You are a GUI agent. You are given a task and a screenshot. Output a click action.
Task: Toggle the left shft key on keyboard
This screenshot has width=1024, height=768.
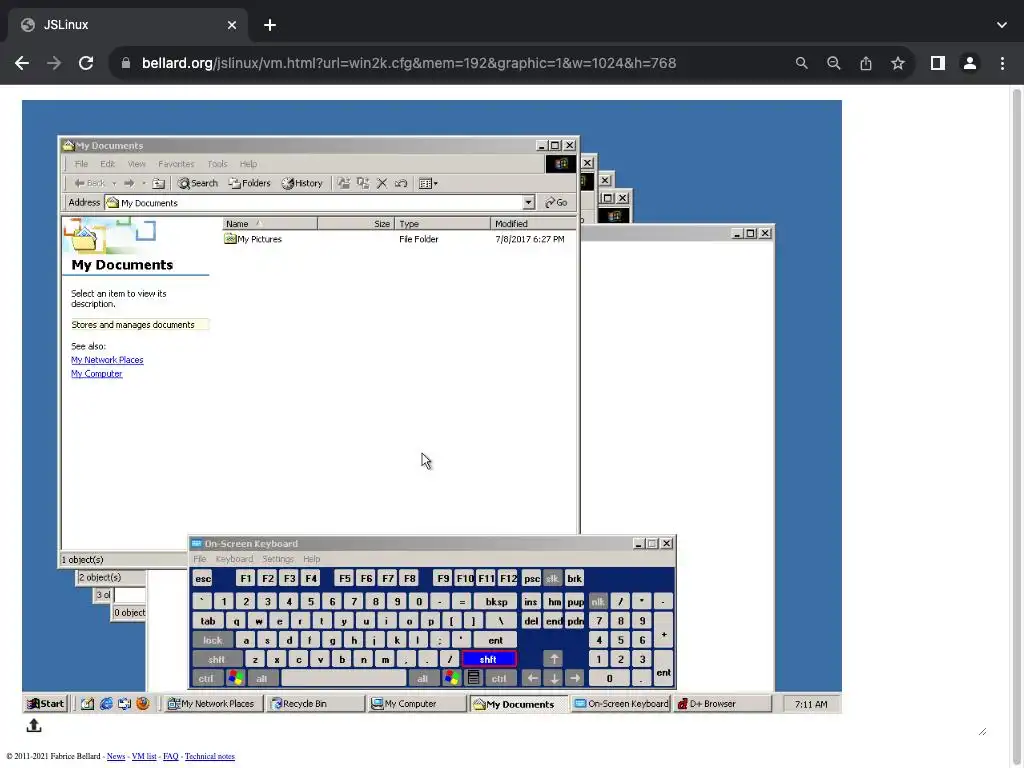(x=217, y=659)
